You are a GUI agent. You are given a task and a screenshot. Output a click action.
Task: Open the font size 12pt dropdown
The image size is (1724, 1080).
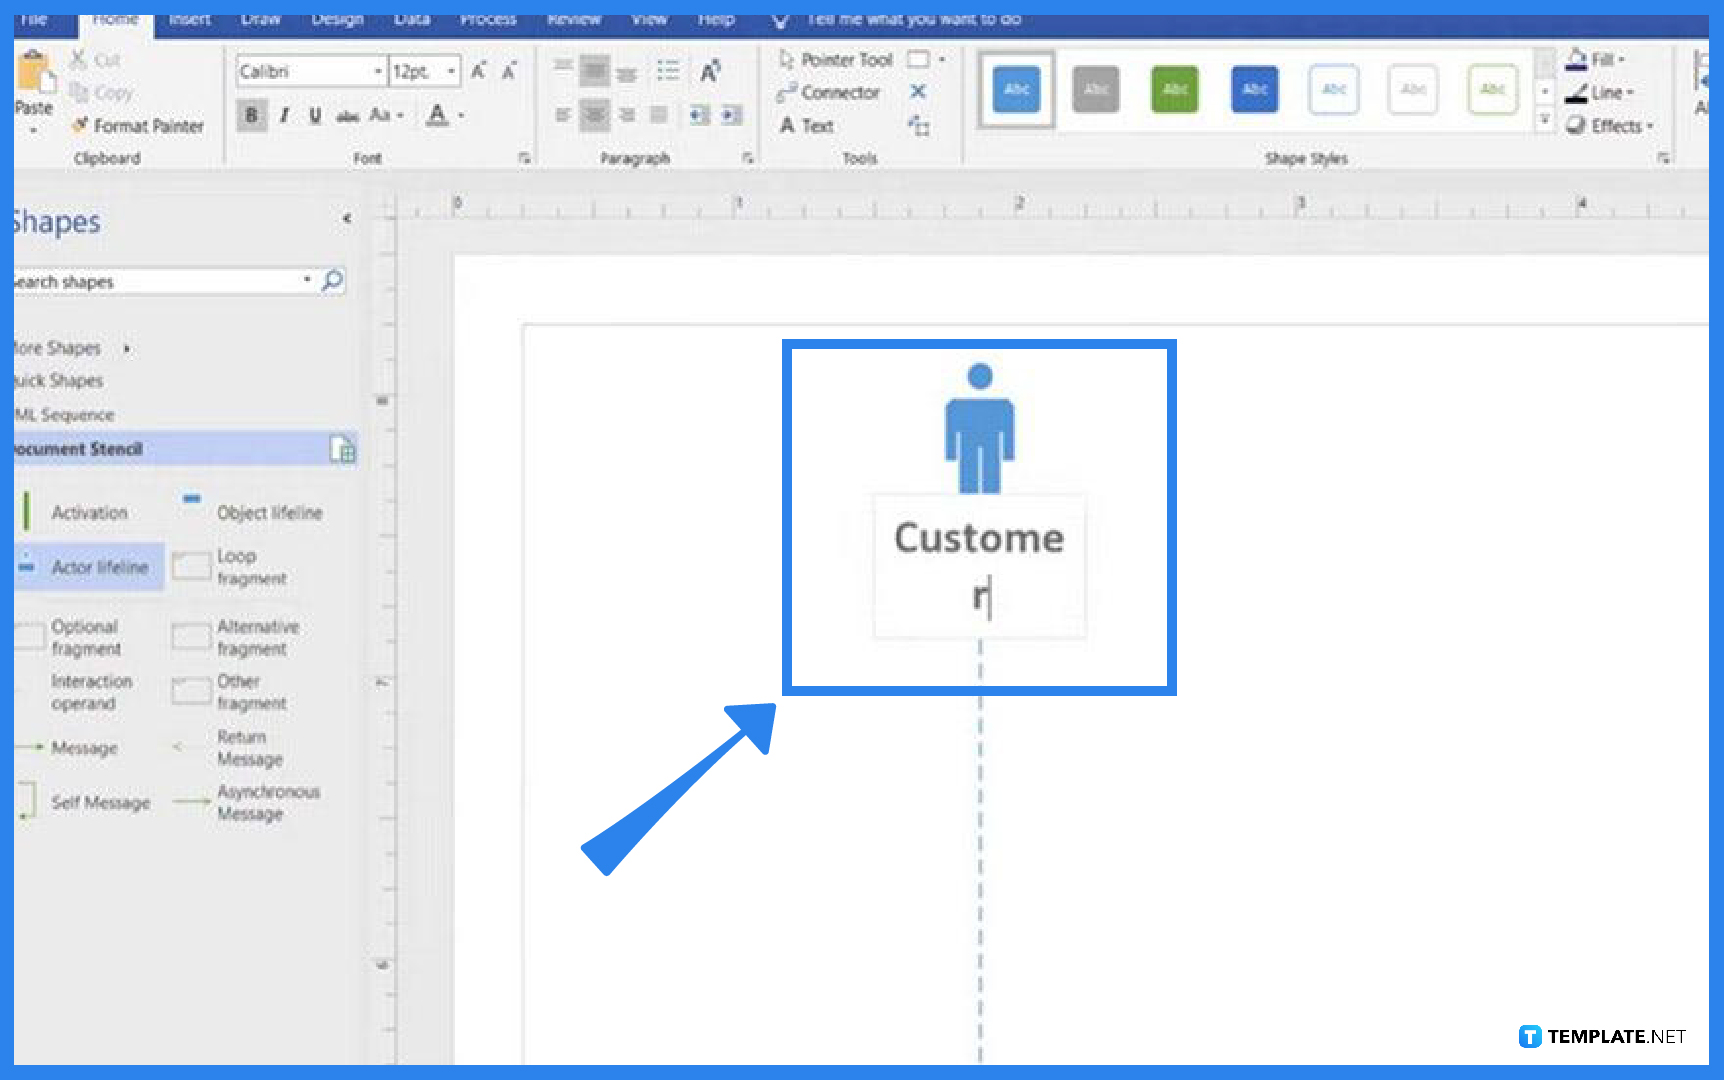click(x=452, y=70)
